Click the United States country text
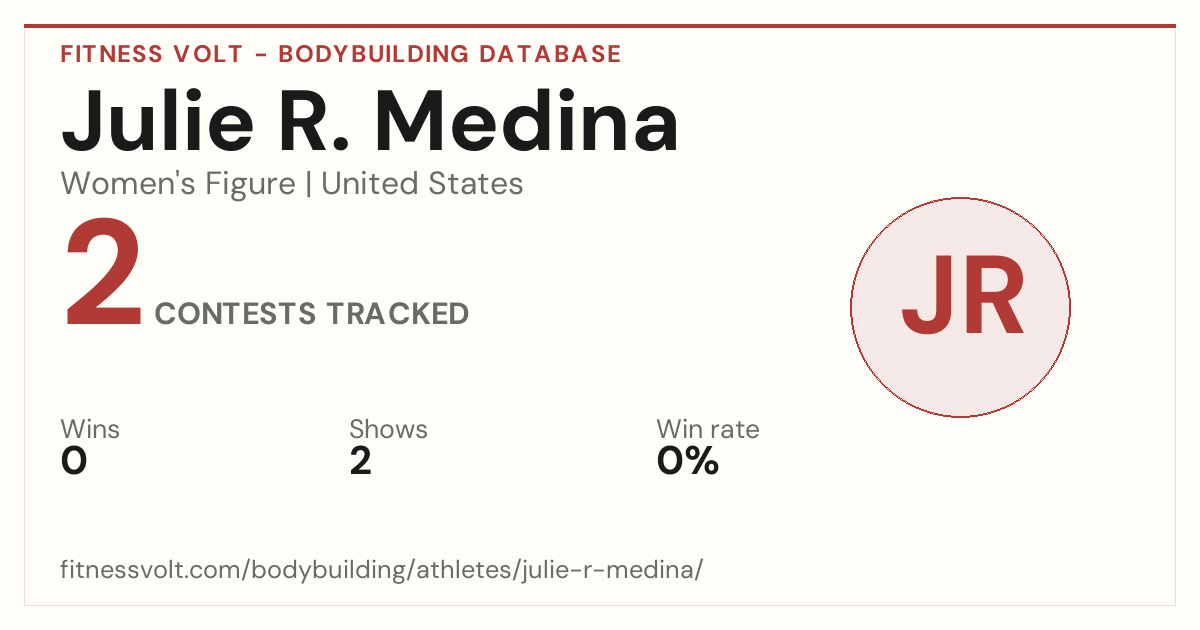 pyautogui.click(x=422, y=184)
